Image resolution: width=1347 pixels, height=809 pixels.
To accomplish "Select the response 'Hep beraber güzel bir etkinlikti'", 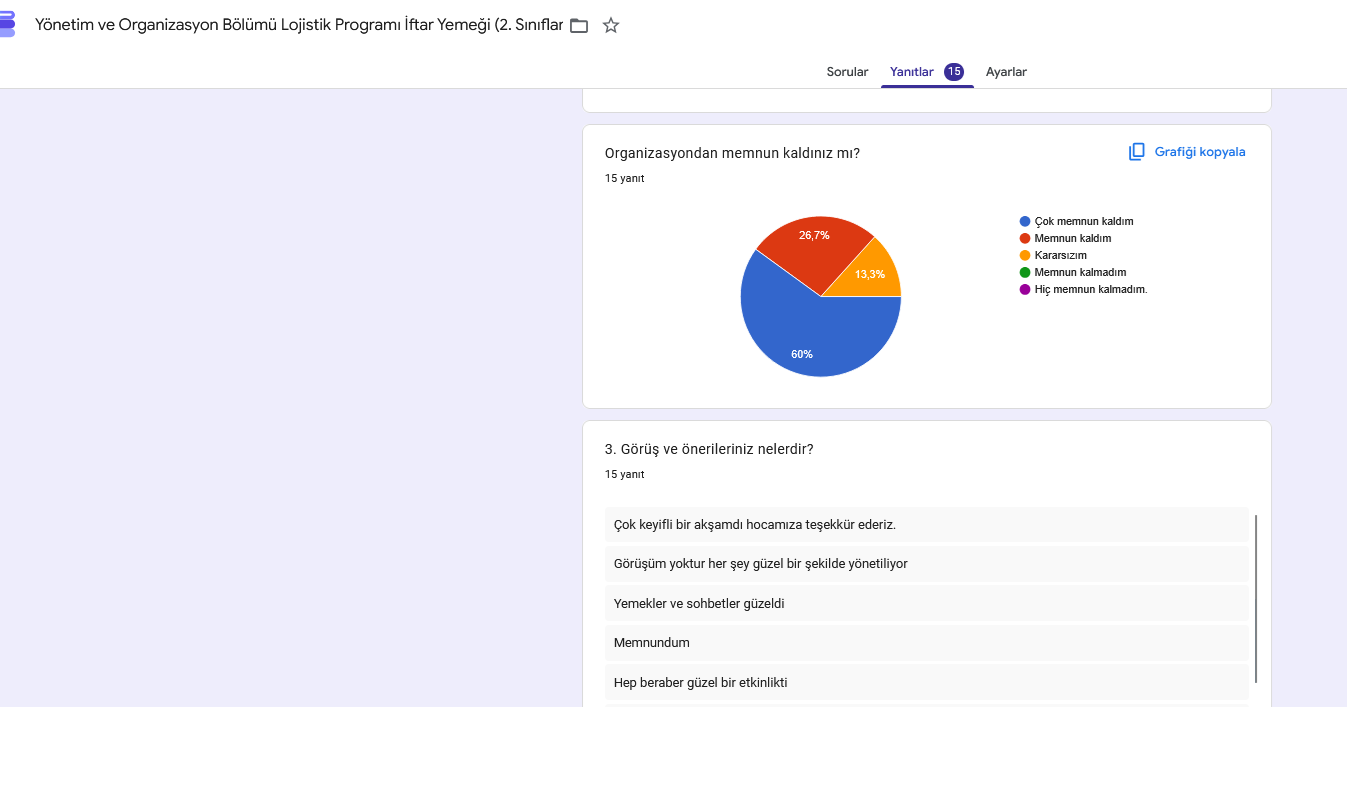I will (927, 682).
